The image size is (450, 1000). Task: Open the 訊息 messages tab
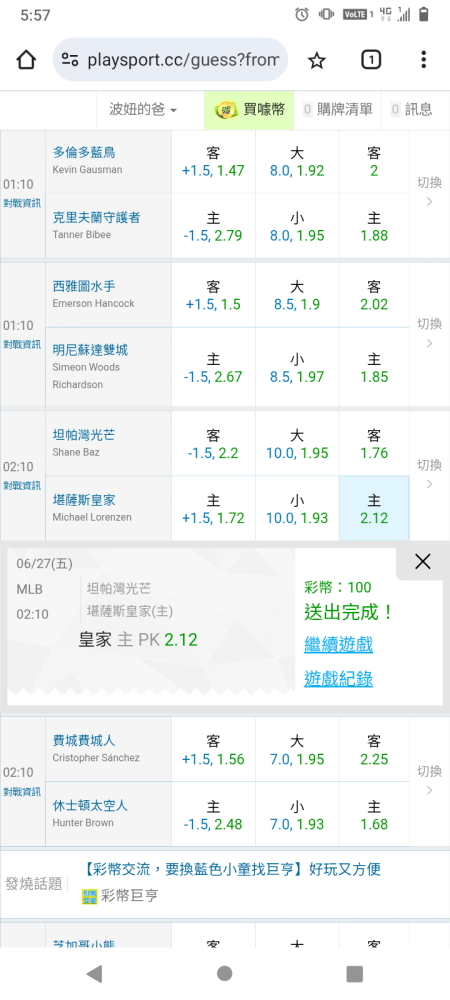[411, 110]
